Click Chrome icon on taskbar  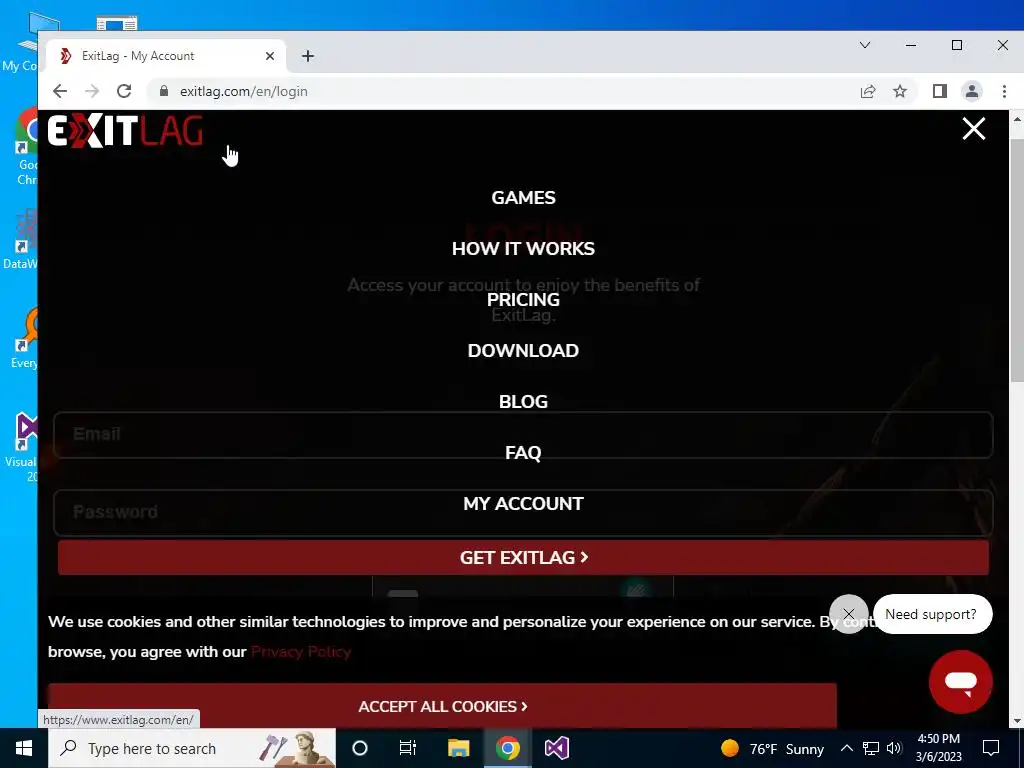pyautogui.click(x=507, y=748)
